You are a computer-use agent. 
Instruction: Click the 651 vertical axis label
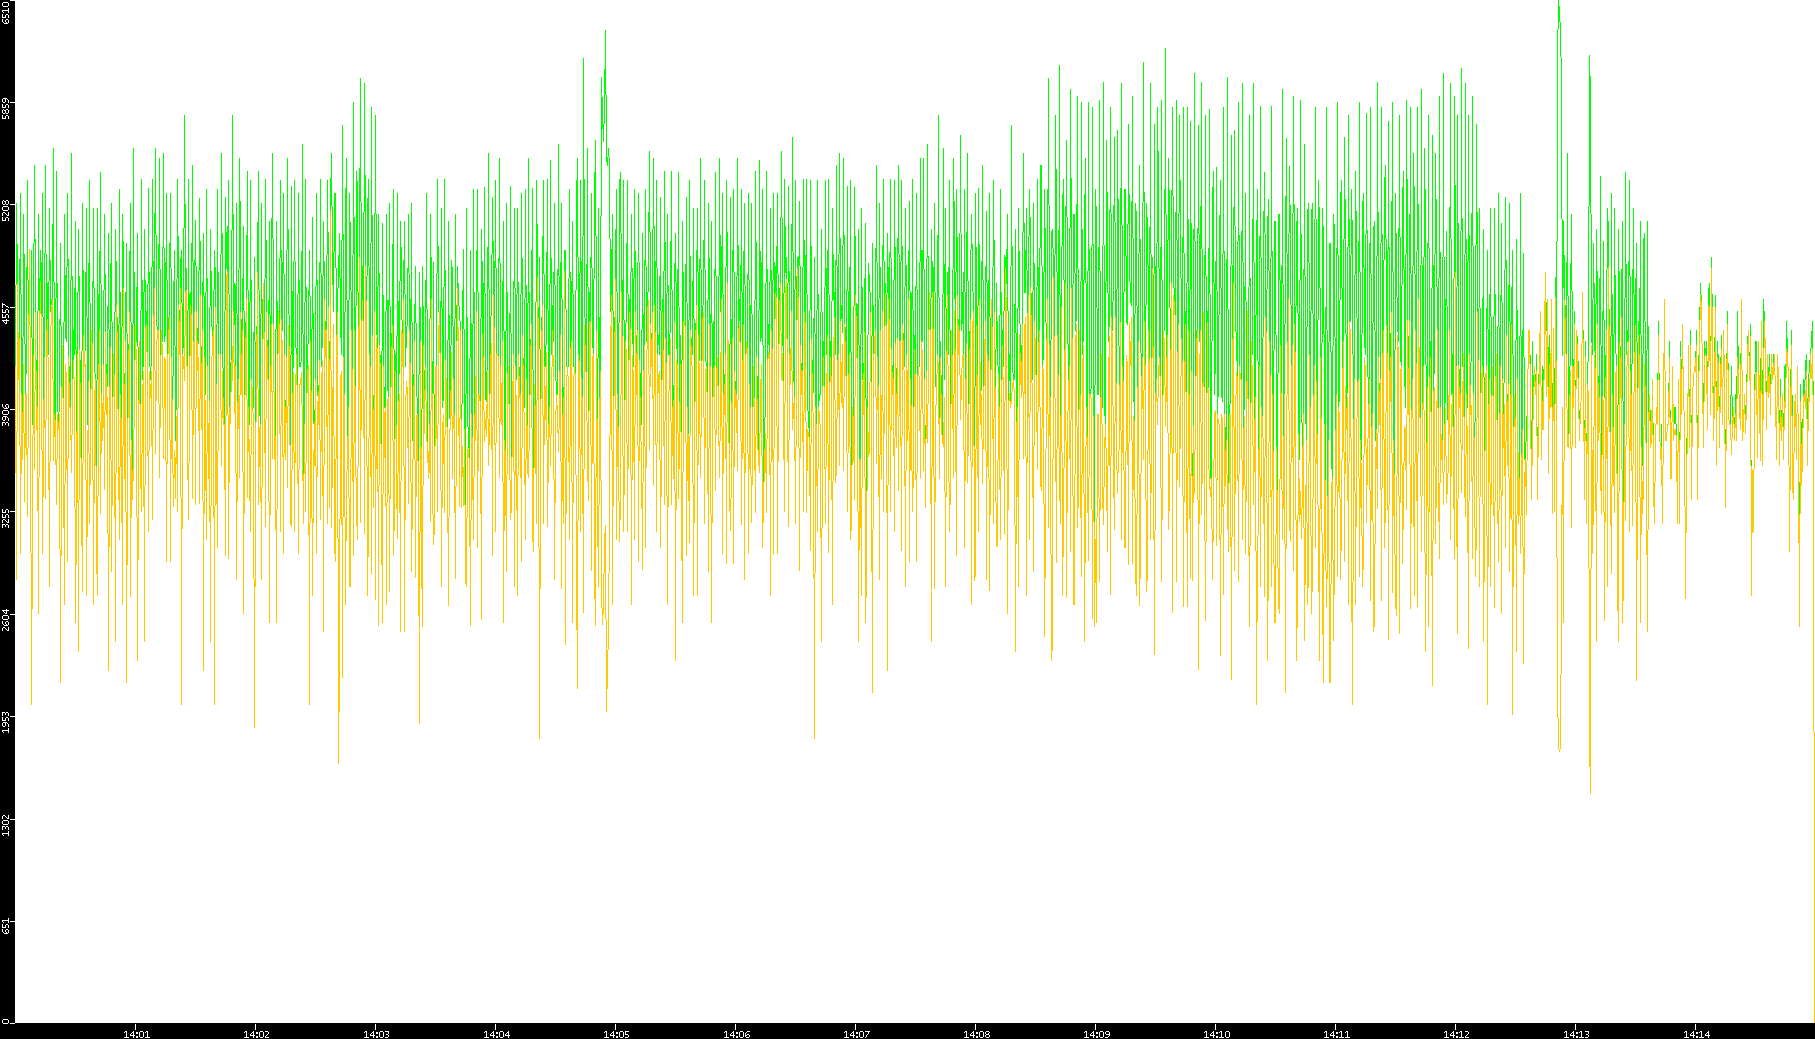click(x=7, y=927)
